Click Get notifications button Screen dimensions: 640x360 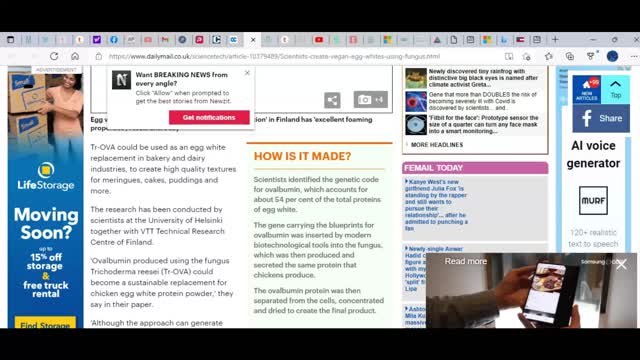coord(209,118)
